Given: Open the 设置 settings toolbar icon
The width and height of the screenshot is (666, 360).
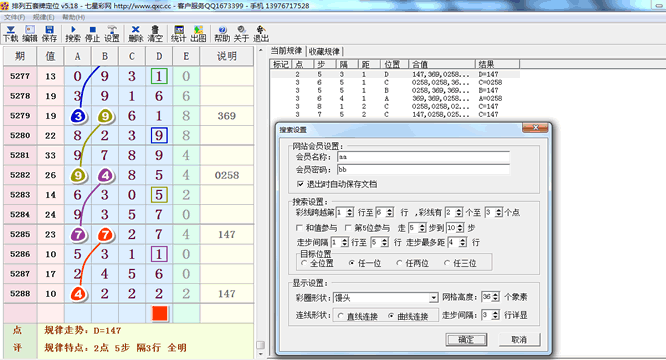Looking at the screenshot, I should coord(112,34).
